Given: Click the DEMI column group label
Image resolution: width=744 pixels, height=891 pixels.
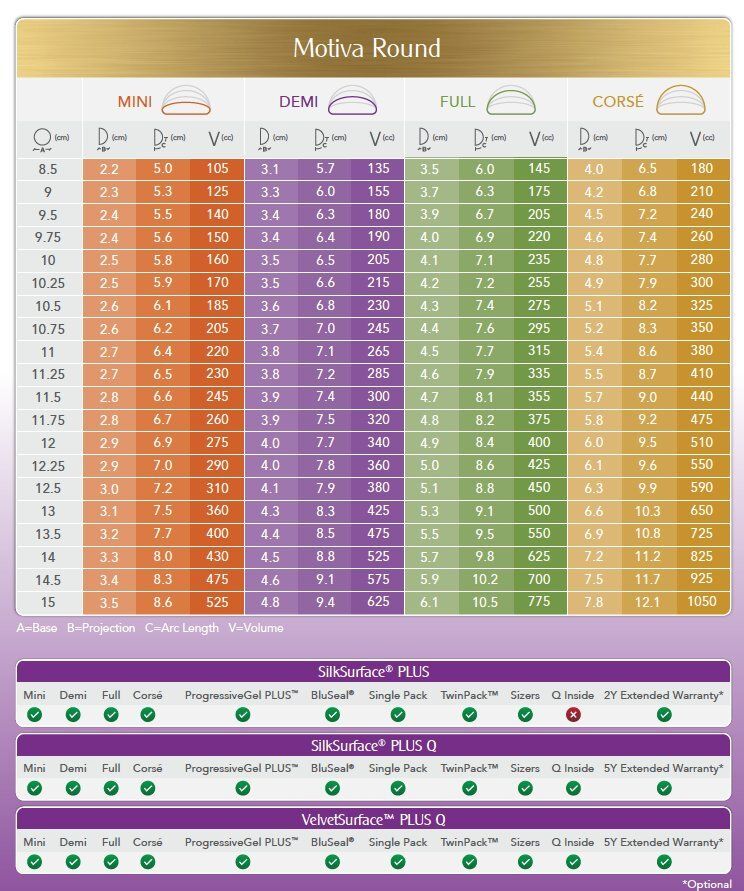Looking at the screenshot, I should tap(298, 102).
